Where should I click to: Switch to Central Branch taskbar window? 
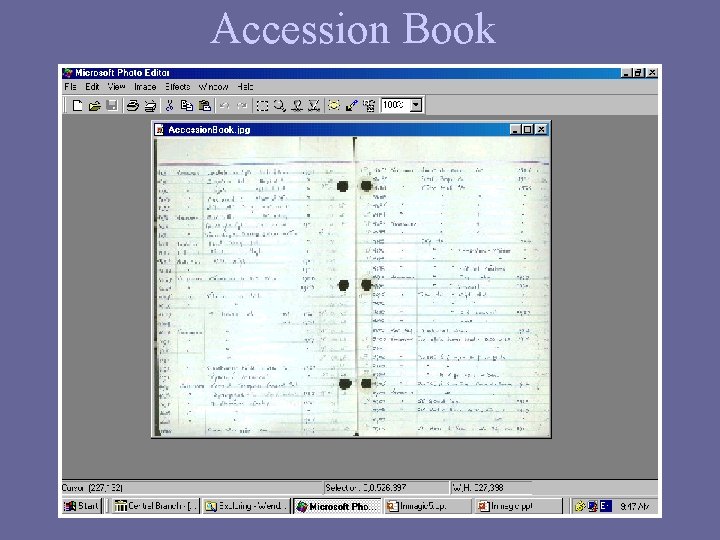coord(156,506)
